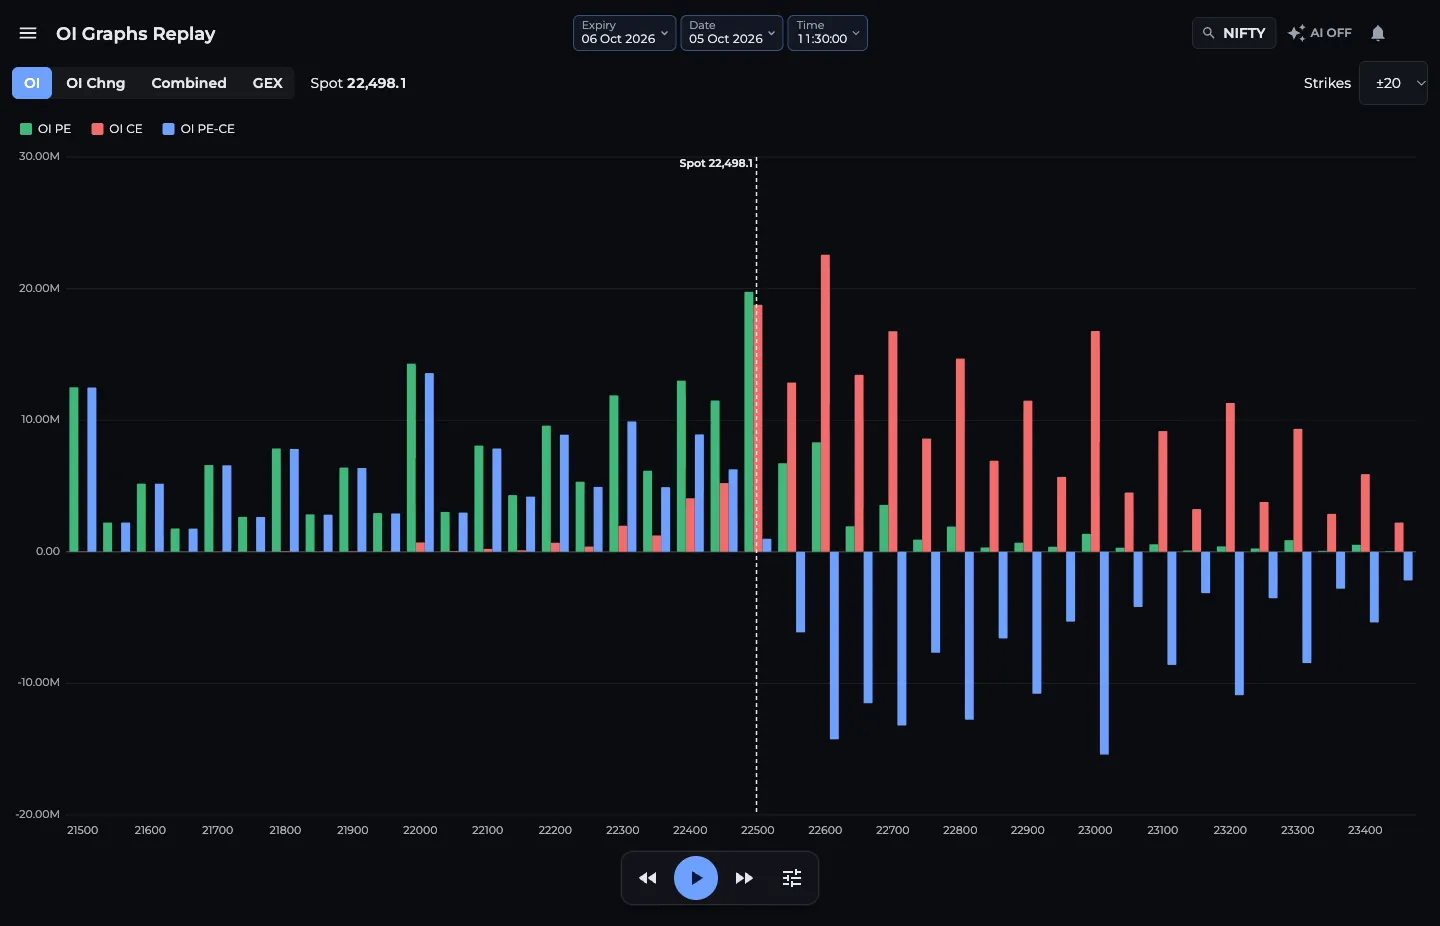1440x926 pixels.
Task: Switch to the OI Chng tab
Action: (x=96, y=83)
